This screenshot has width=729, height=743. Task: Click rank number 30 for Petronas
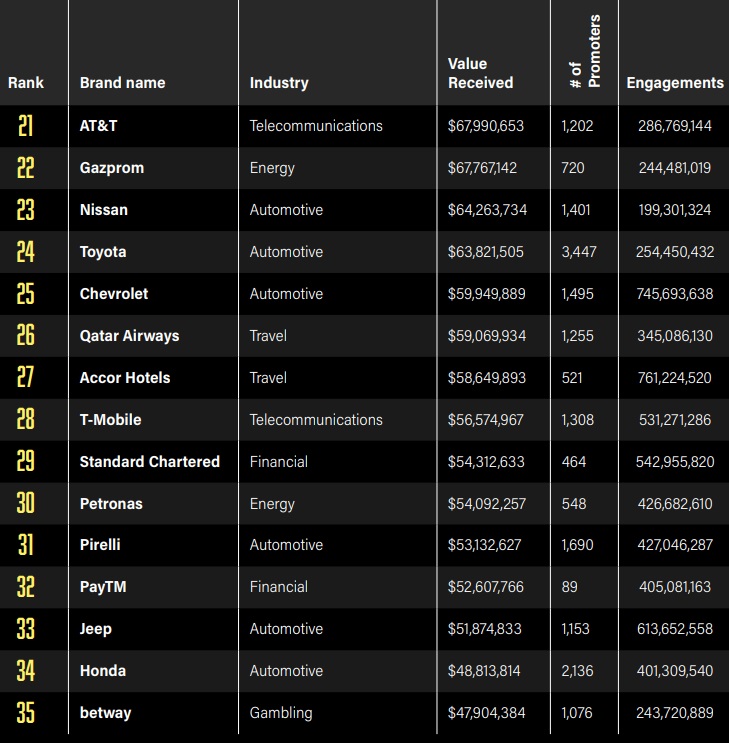(26, 504)
